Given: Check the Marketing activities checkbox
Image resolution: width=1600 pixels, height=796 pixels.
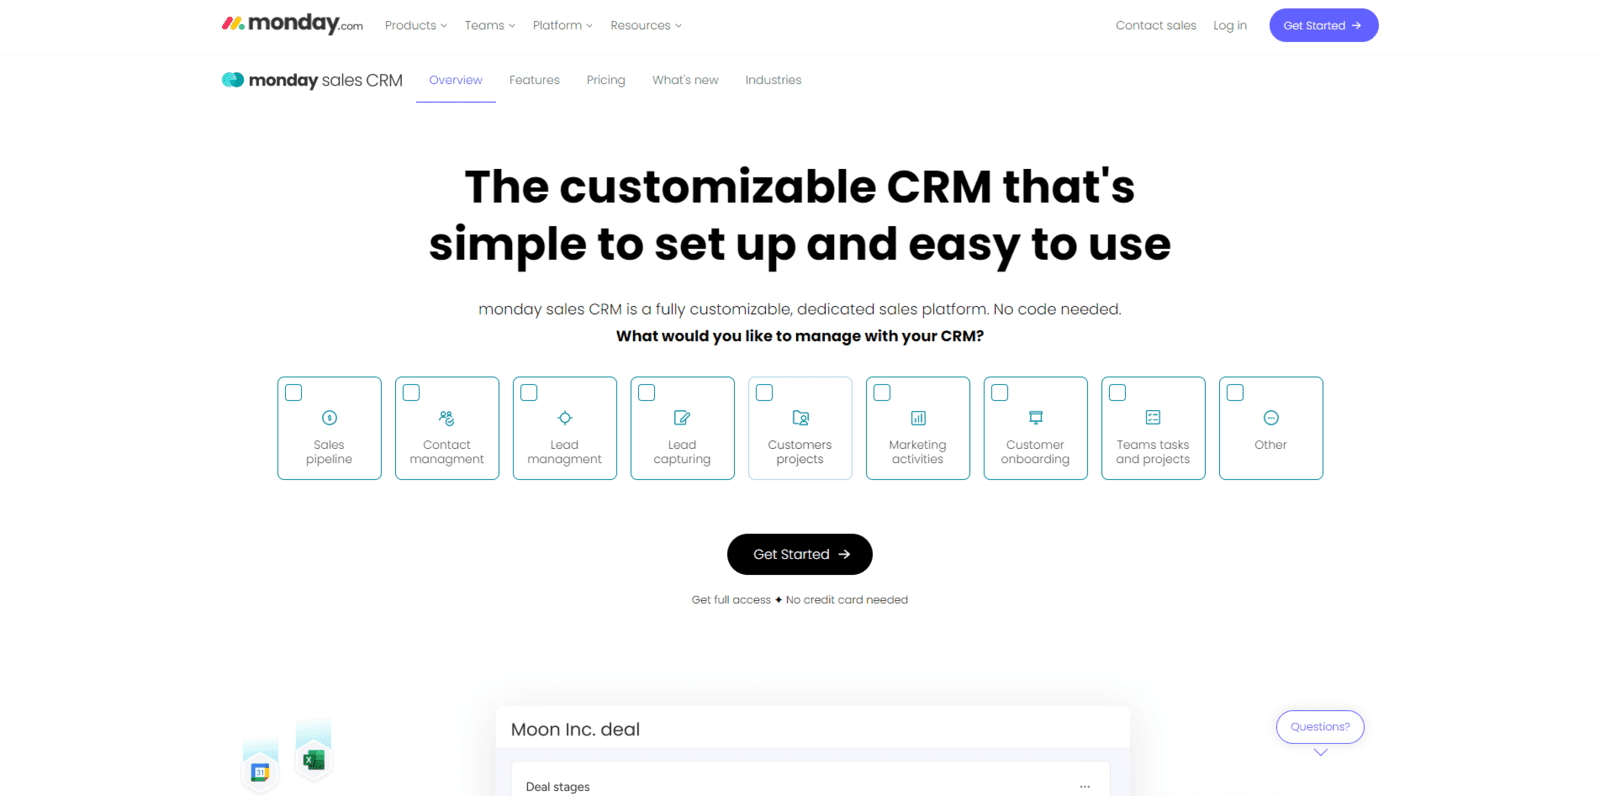Looking at the screenshot, I should [882, 393].
